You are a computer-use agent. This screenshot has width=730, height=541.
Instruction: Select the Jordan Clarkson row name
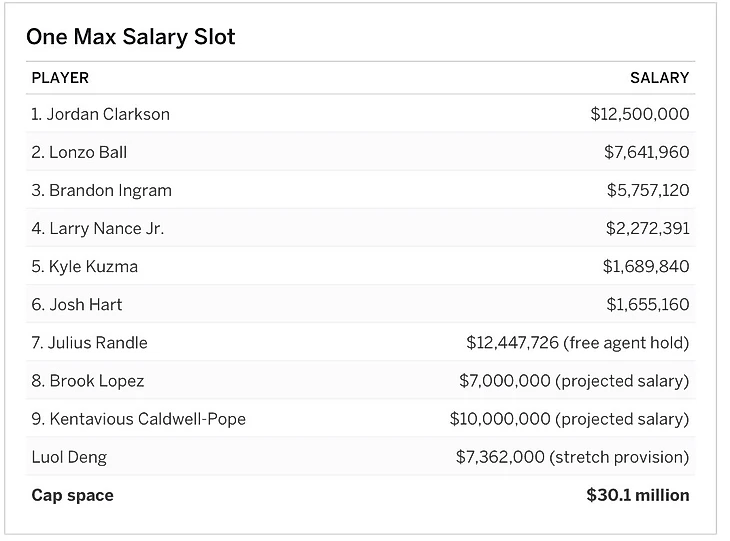pyautogui.click(x=101, y=114)
